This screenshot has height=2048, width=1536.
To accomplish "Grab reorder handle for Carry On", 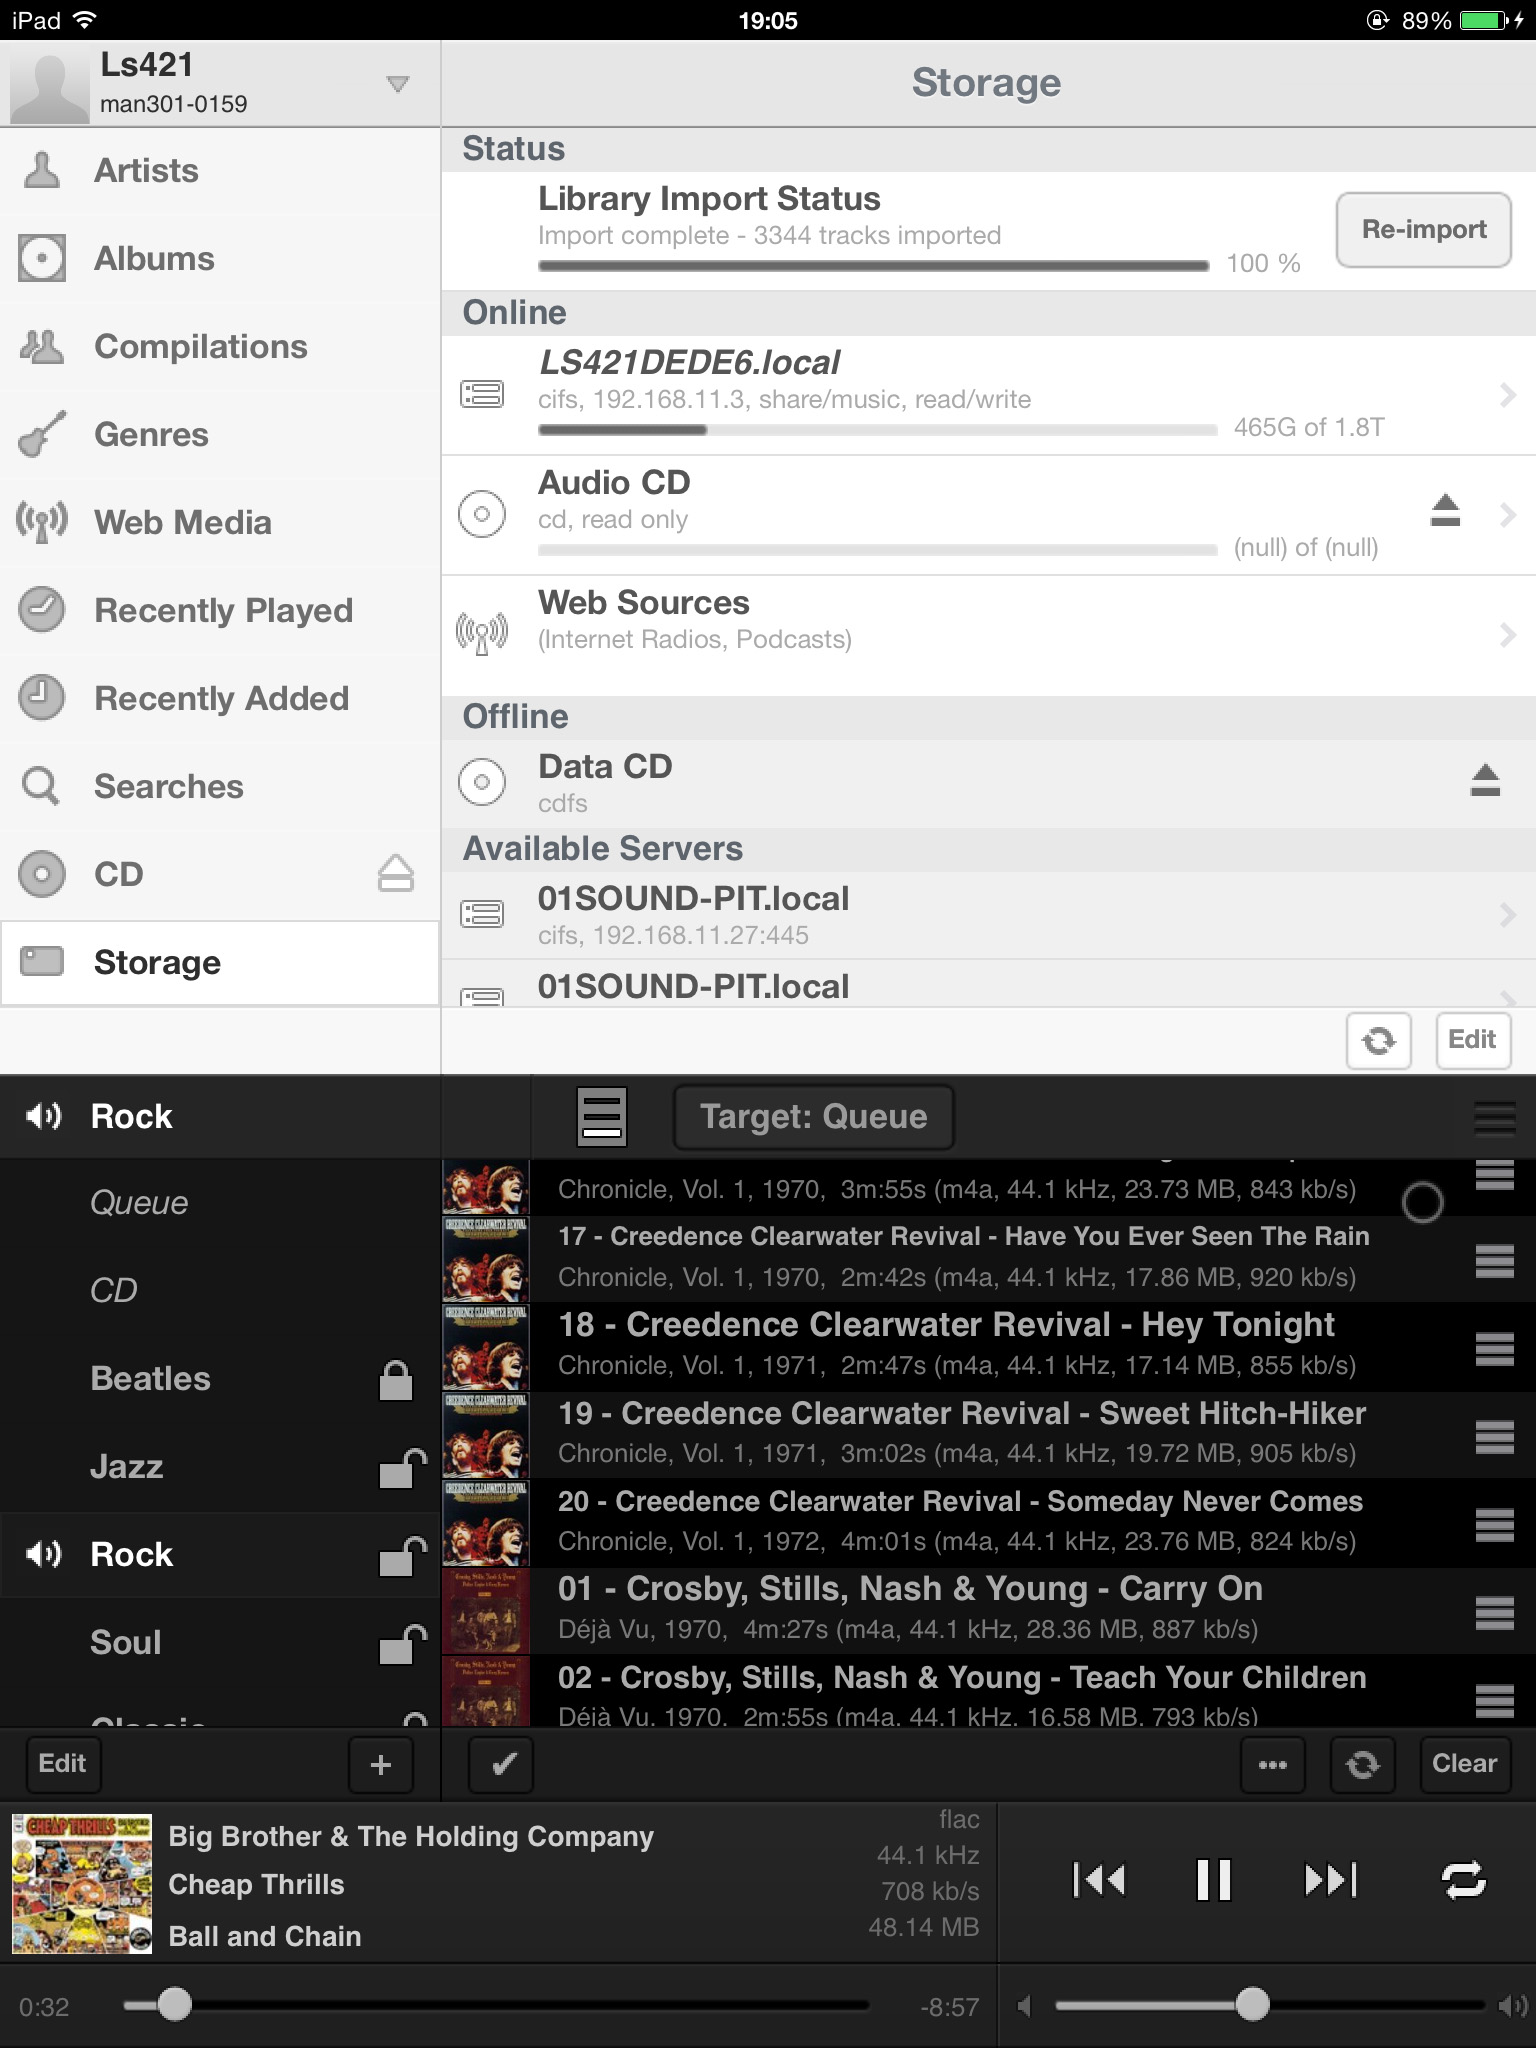I will pyautogui.click(x=1494, y=1613).
